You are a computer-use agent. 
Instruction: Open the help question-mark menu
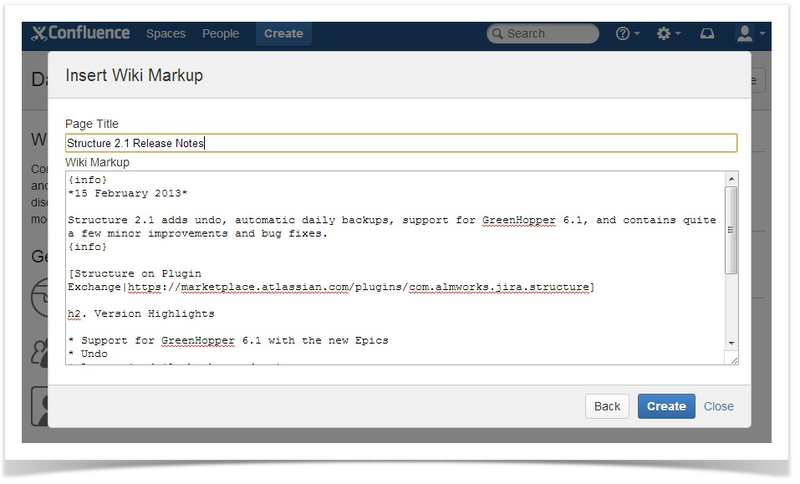[x=627, y=34]
